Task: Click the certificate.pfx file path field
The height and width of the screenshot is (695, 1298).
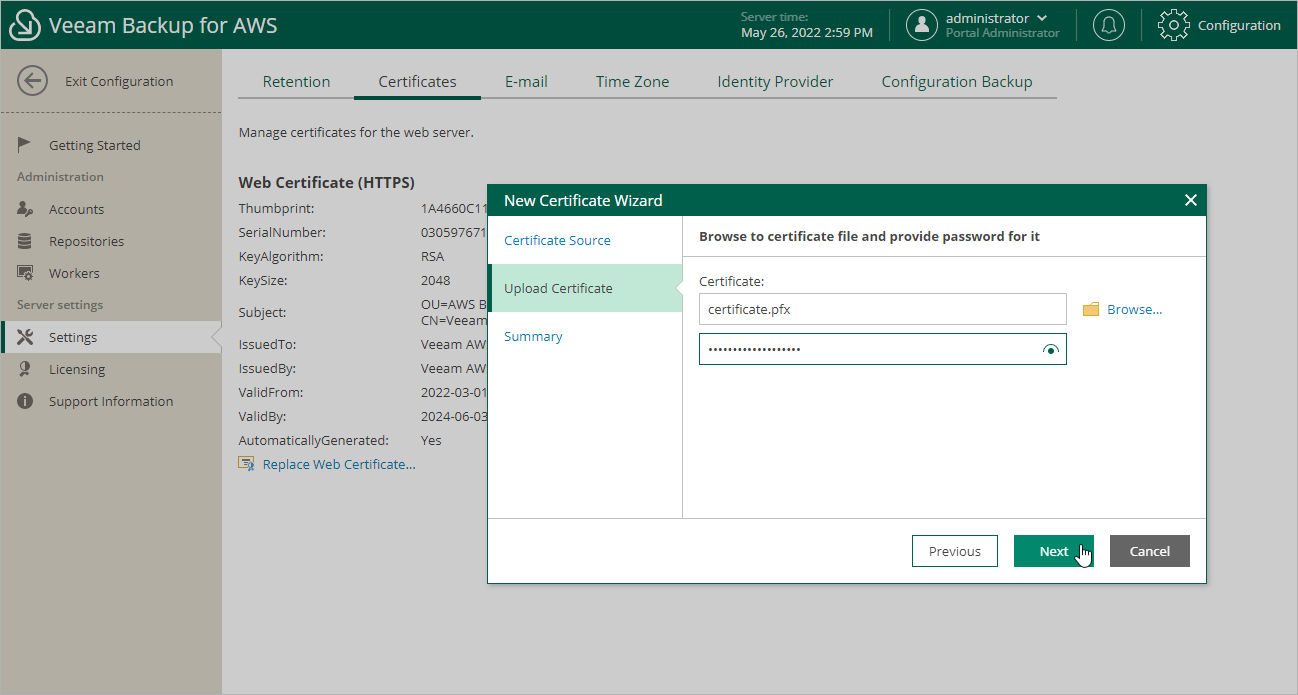Action: click(x=882, y=309)
